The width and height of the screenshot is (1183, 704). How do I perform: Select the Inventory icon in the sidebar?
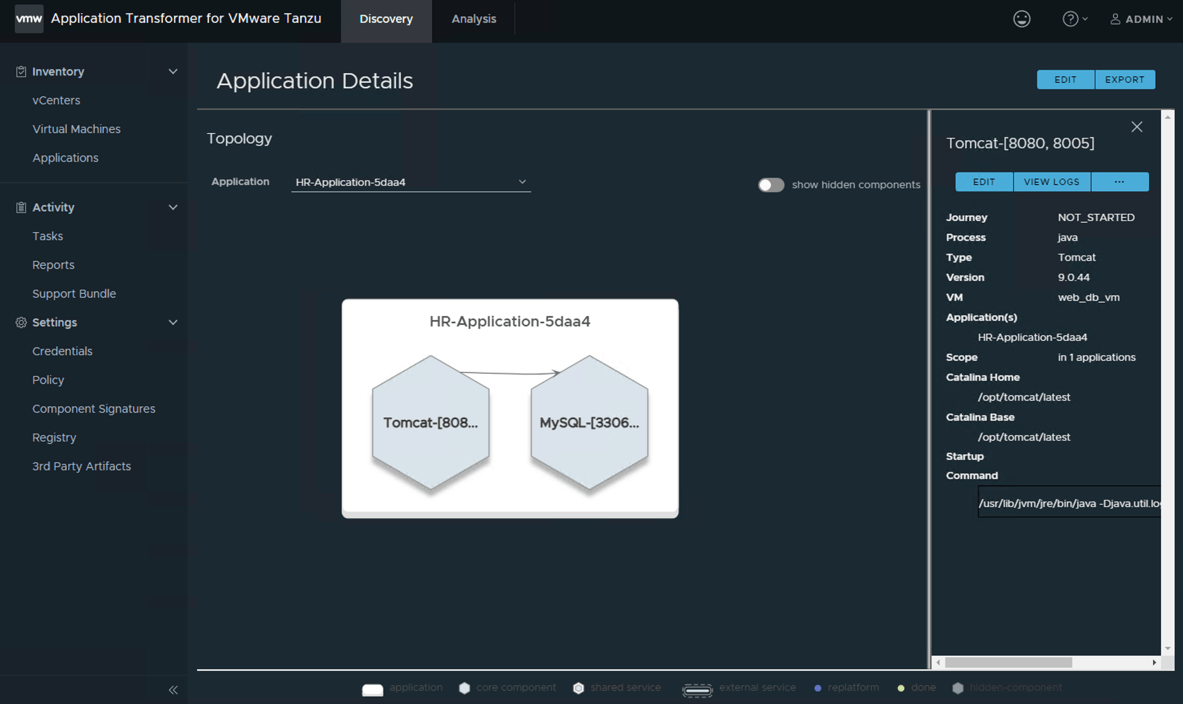click(x=20, y=71)
